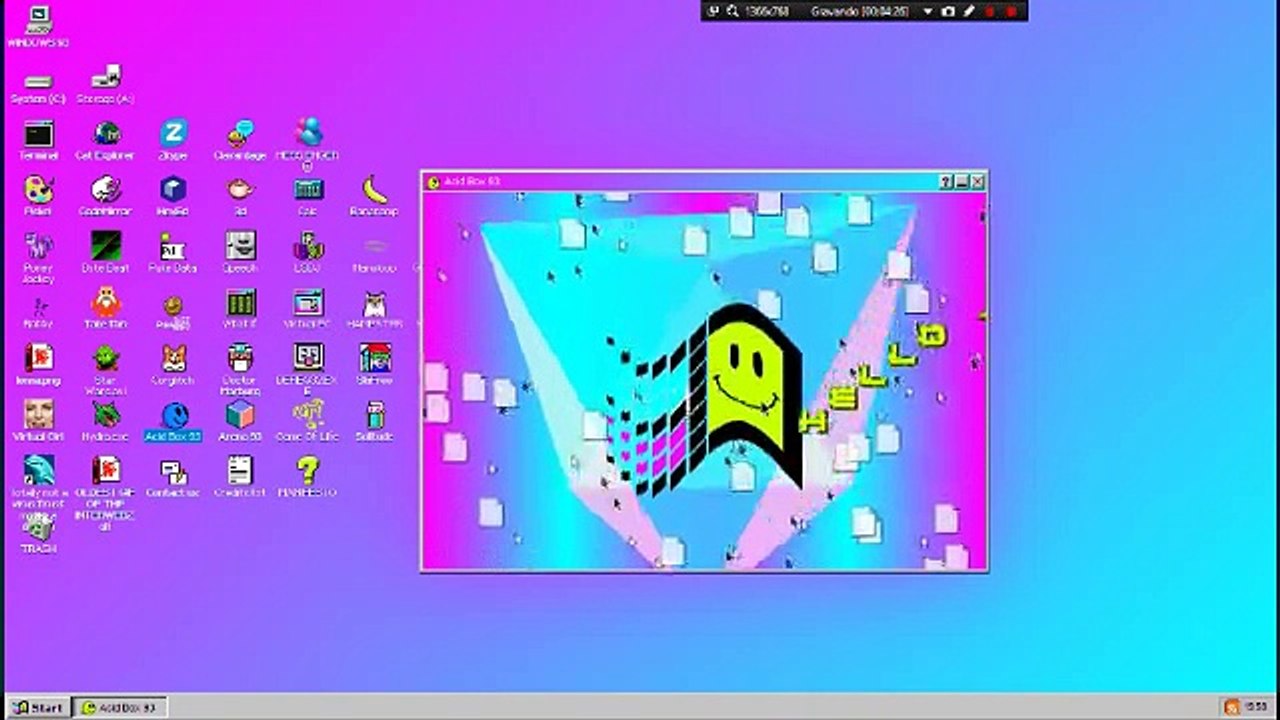Take a snapshot with the recorder camera icon
The image size is (1280, 720).
[948, 11]
